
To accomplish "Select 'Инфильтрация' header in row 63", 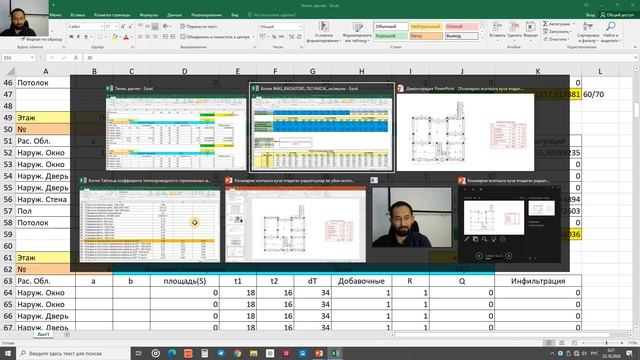I will [x=538, y=281].
